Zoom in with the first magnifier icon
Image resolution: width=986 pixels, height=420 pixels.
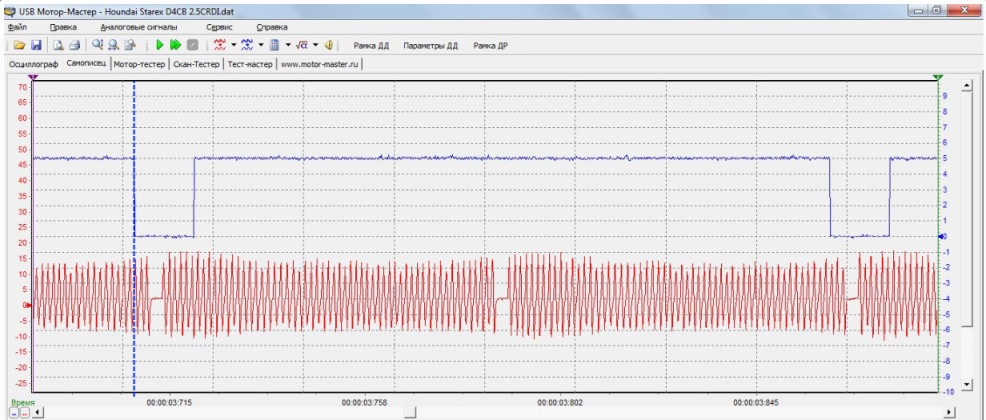pos(97,45)
